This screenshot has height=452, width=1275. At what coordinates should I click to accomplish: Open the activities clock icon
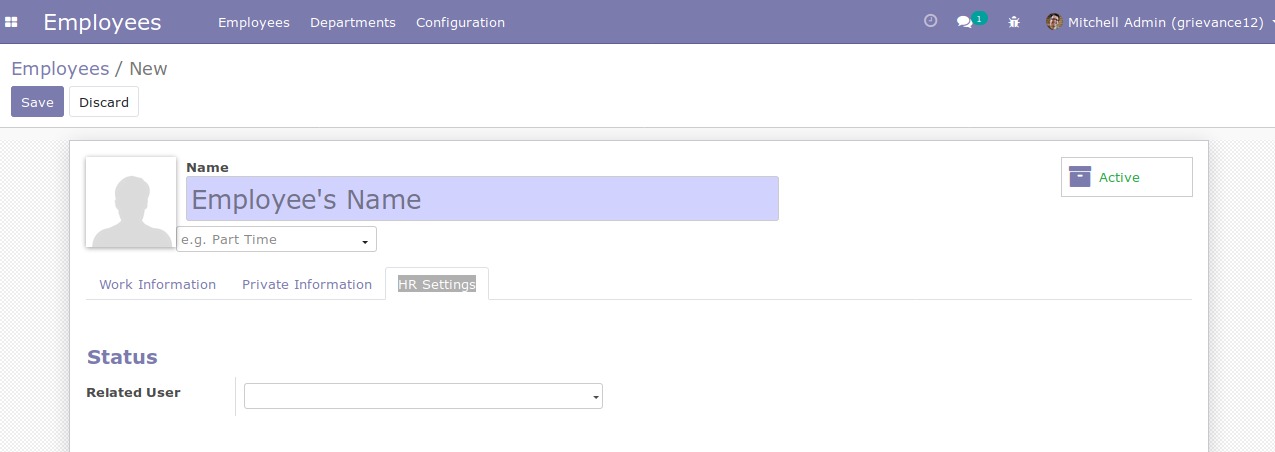coord(930,21)
